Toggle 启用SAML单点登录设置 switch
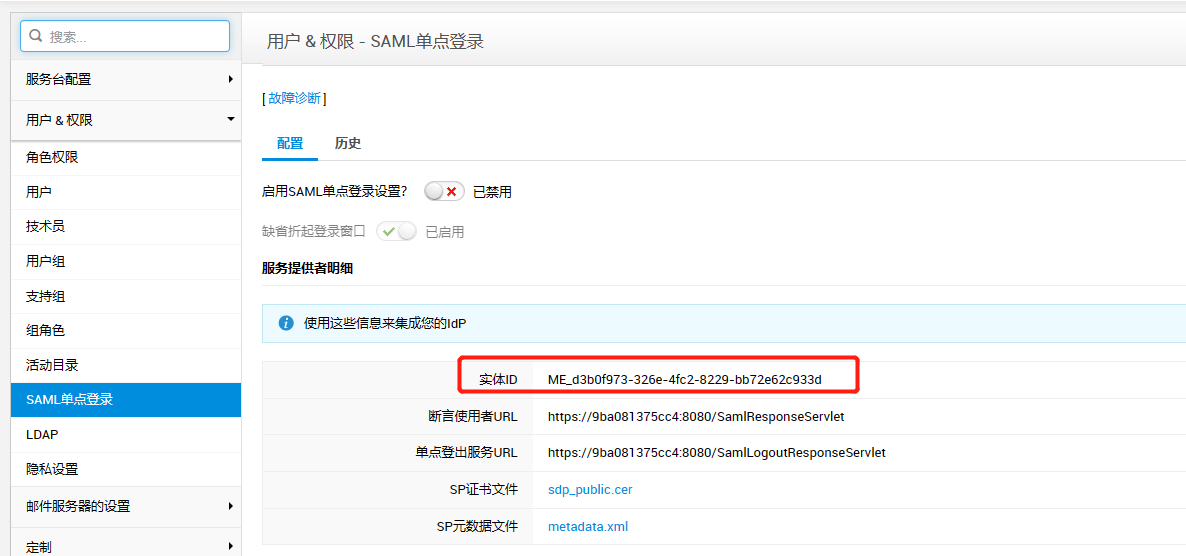Viewport: 1186px width, 556px height. pos(444,191)
